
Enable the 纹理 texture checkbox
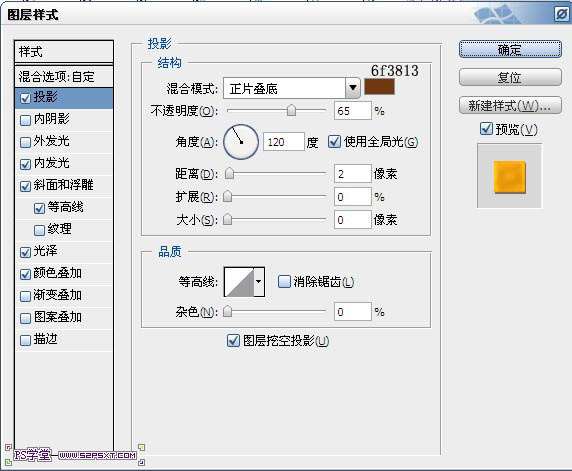(39, 230)
